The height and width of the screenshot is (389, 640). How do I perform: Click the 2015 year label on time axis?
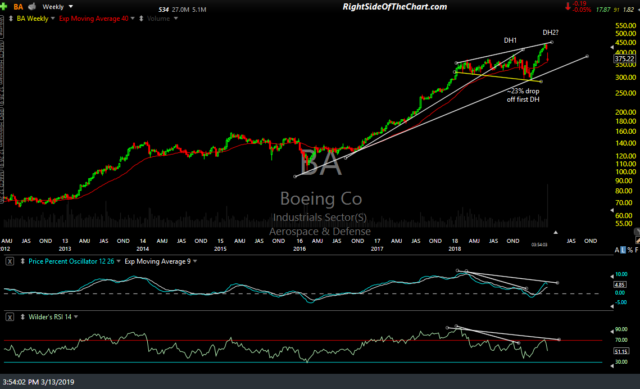click(220, 249)
